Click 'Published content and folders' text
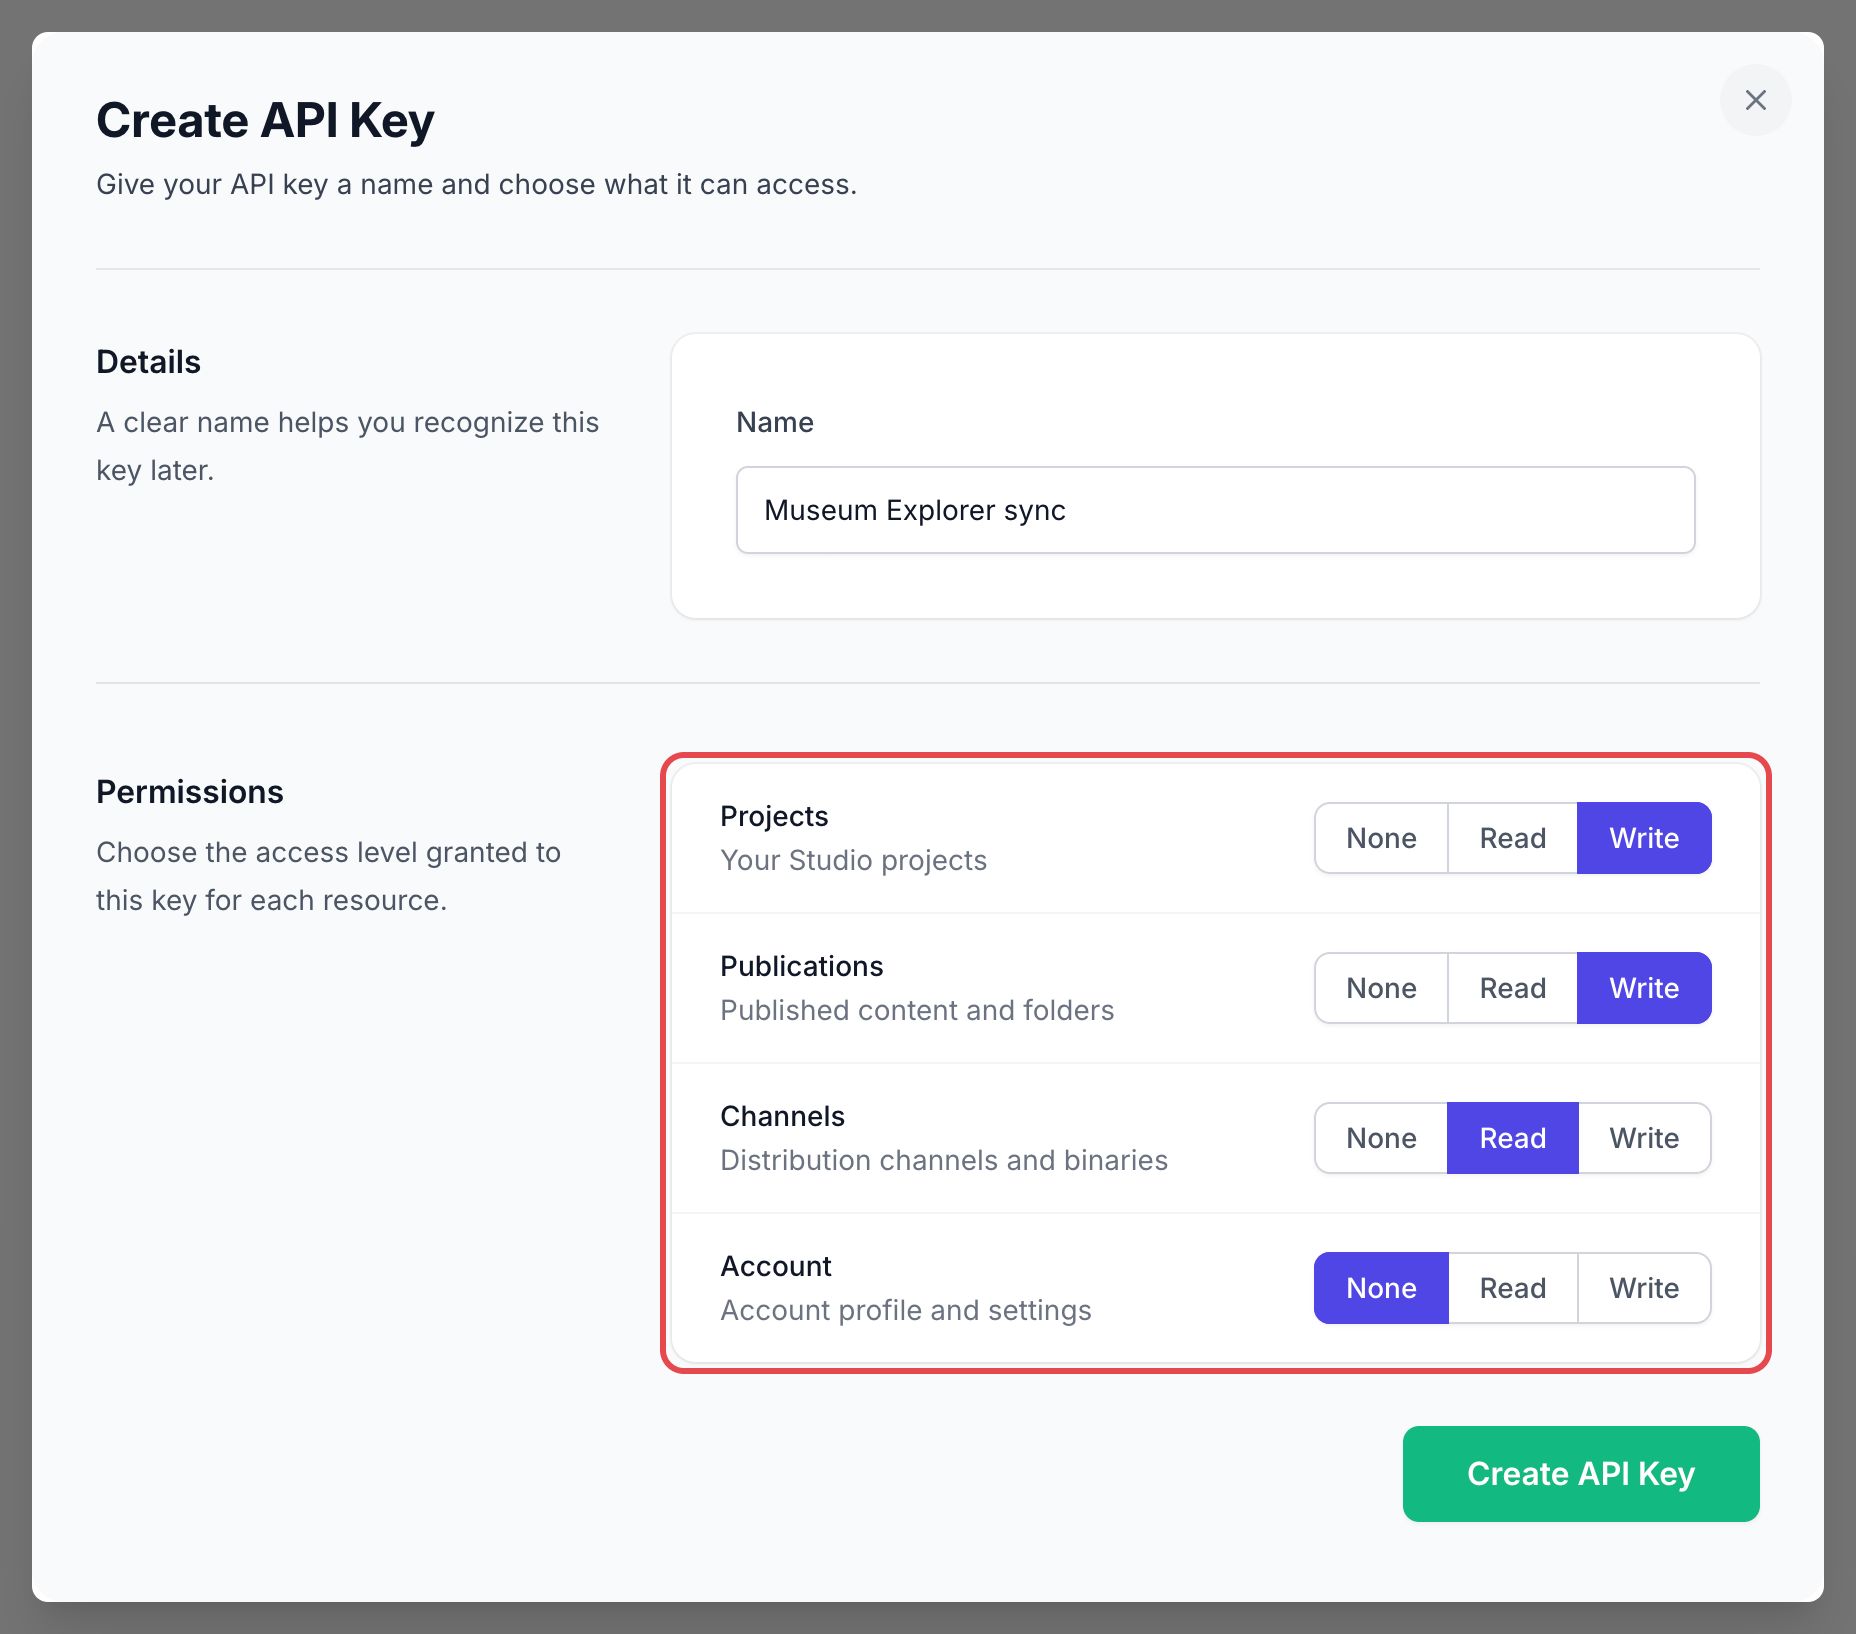The image size is (1856, 1634). point(917,1010)
